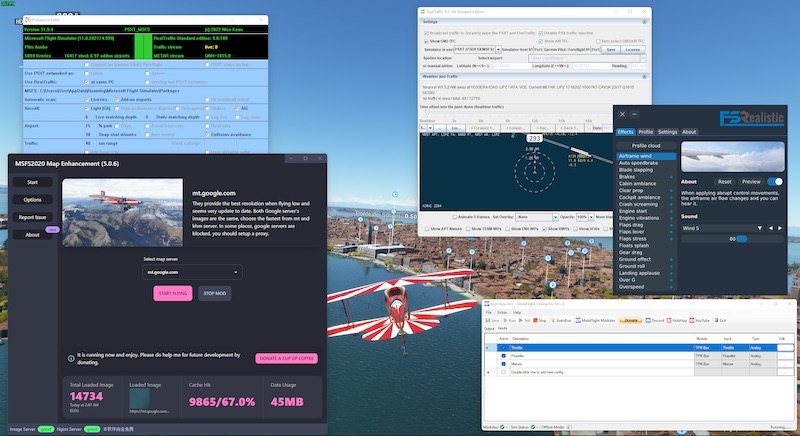
Task: Open HubHop in MobiFlight toolbar
Action: 677,320
